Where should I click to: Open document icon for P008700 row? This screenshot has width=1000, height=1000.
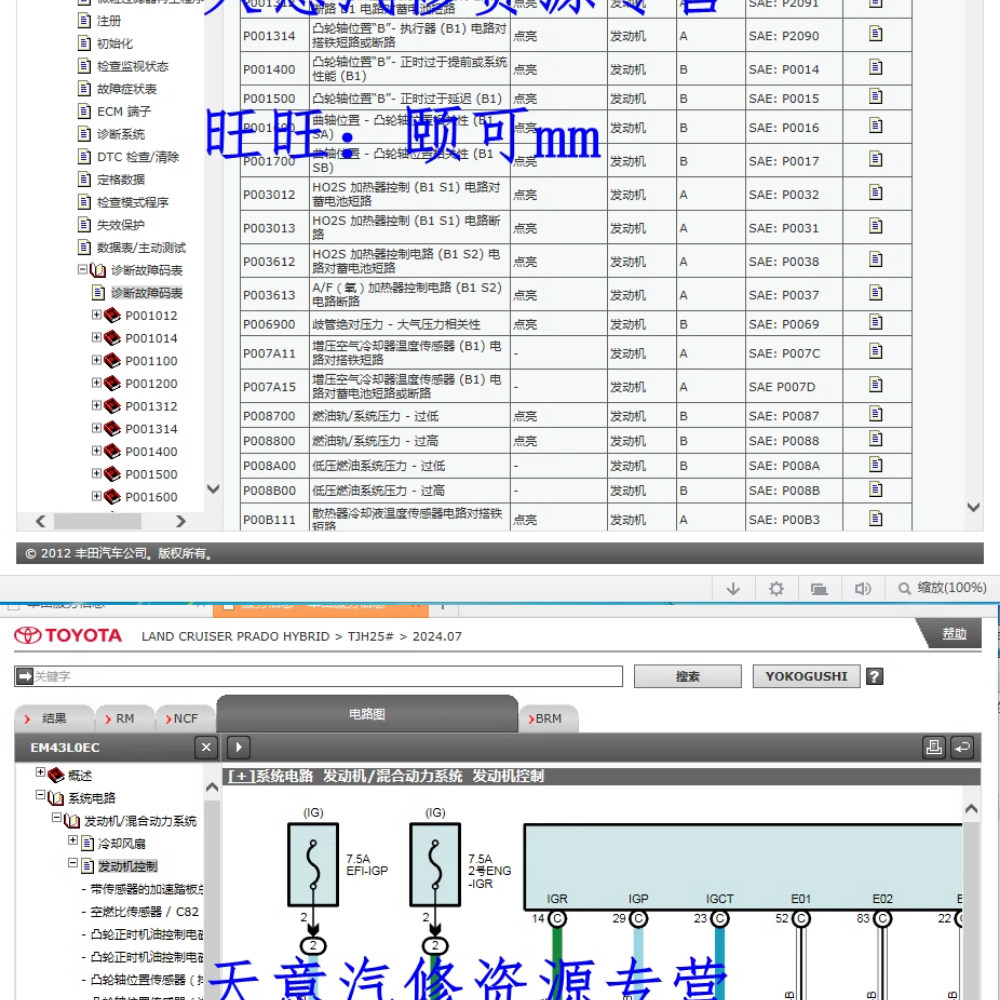click(876, 414)
